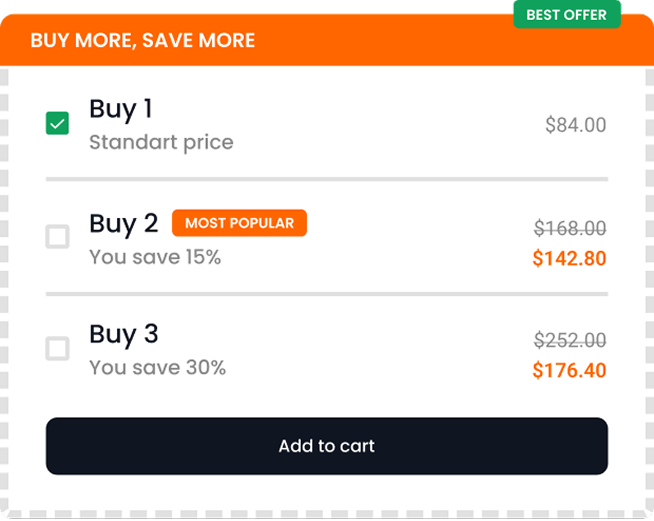This screenshot has height=521, width=654.
Task: Click the orange MOST POPULAR badge
Action: [x=239, y=223]
